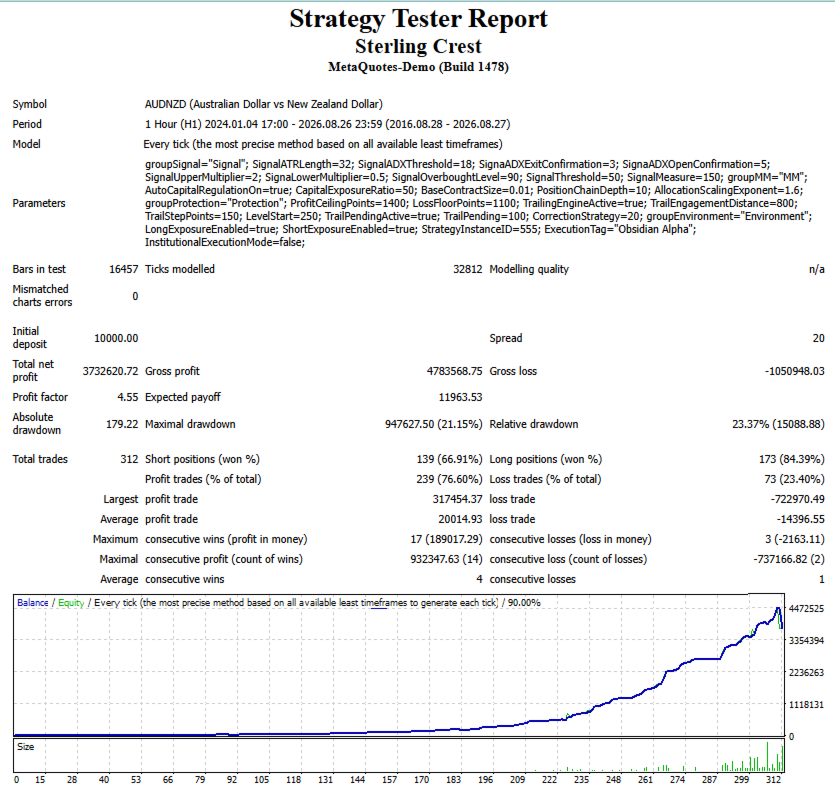Click Total trades value 312

(129, 460)
